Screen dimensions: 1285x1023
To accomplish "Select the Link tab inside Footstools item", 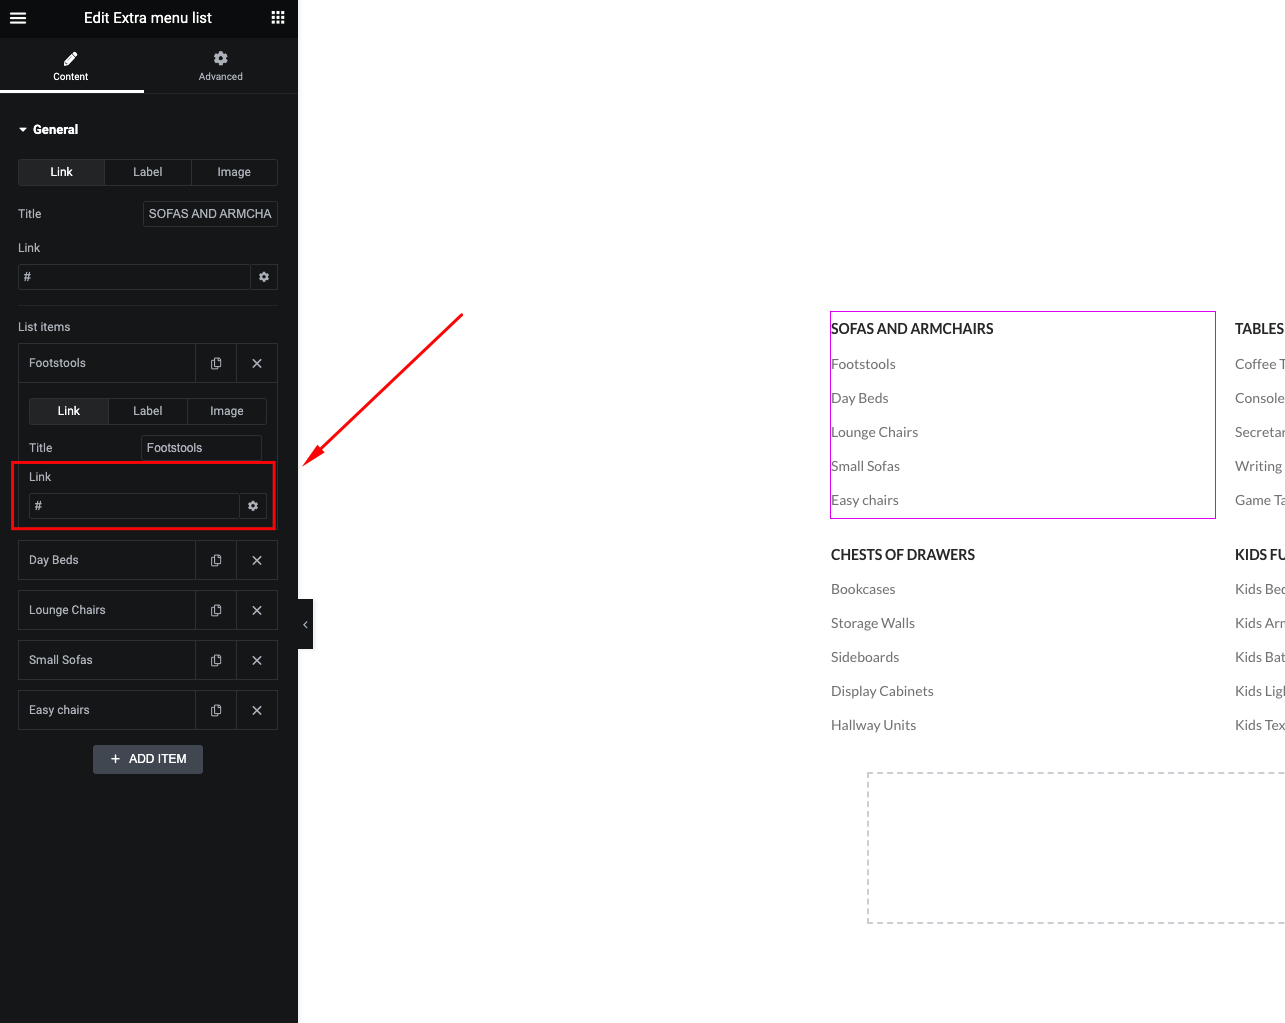I will click(69, 411).
